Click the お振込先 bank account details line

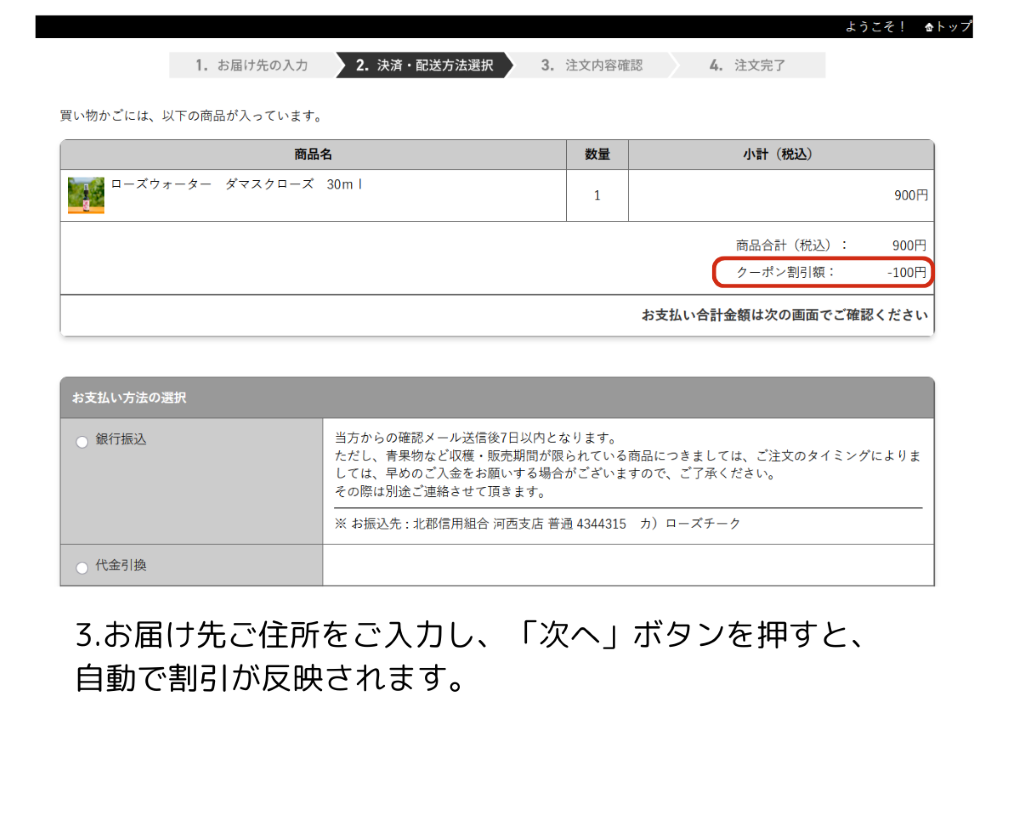tap(538, 523)
